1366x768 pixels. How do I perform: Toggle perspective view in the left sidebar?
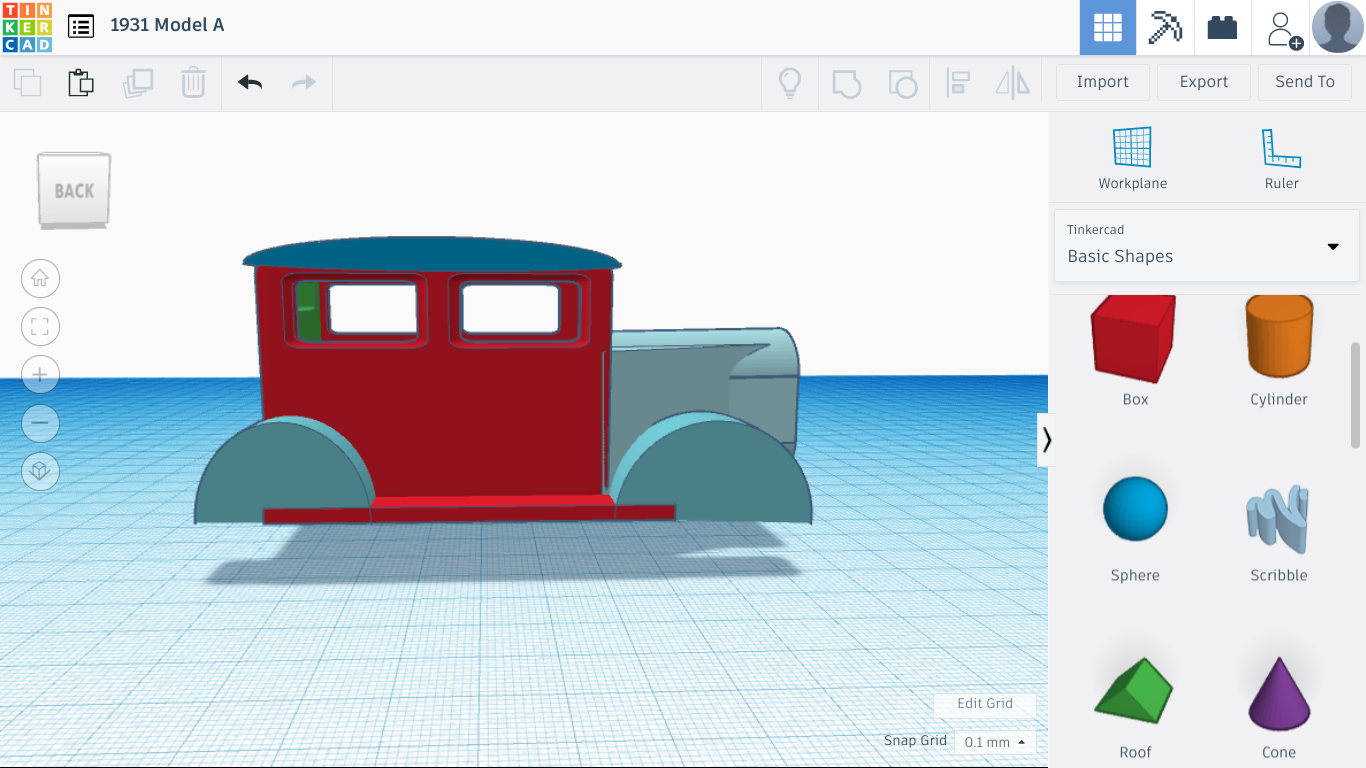point(40,471)
